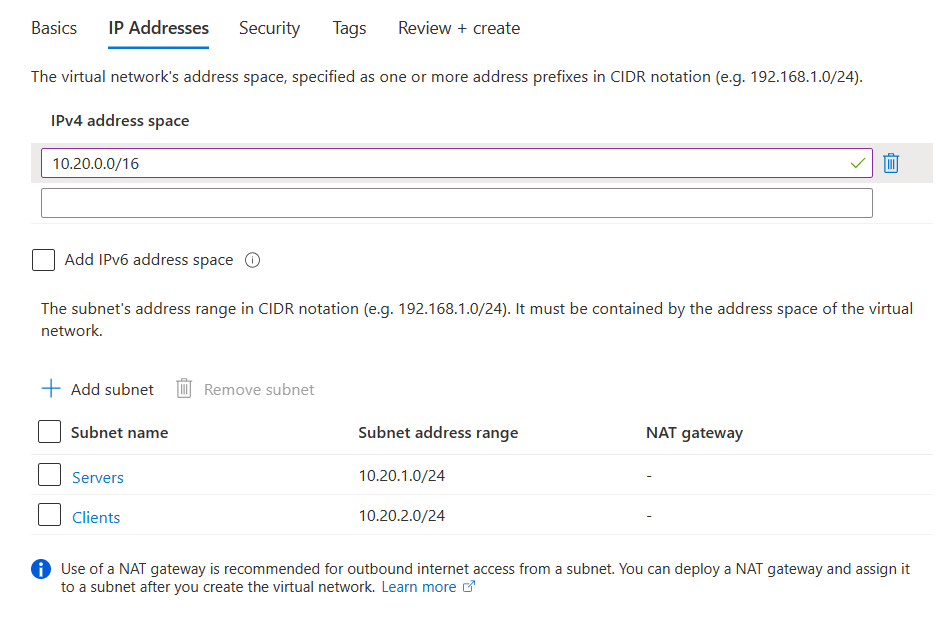This screenshot has height=619, width=948.
Task: Check the Clients subnet checkbox
Action: (50, 514)
